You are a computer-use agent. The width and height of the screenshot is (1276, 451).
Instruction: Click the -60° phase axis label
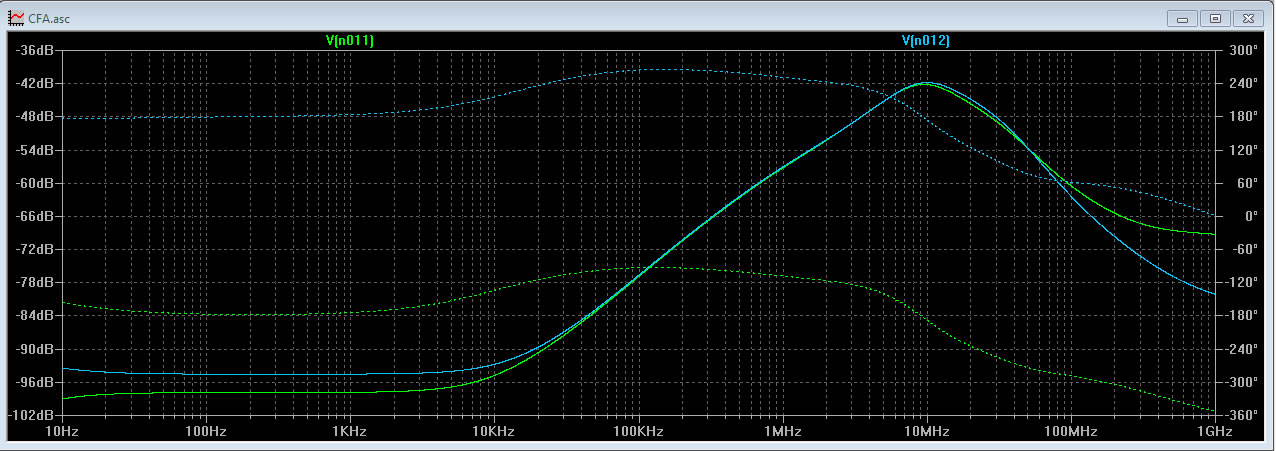1244,249
